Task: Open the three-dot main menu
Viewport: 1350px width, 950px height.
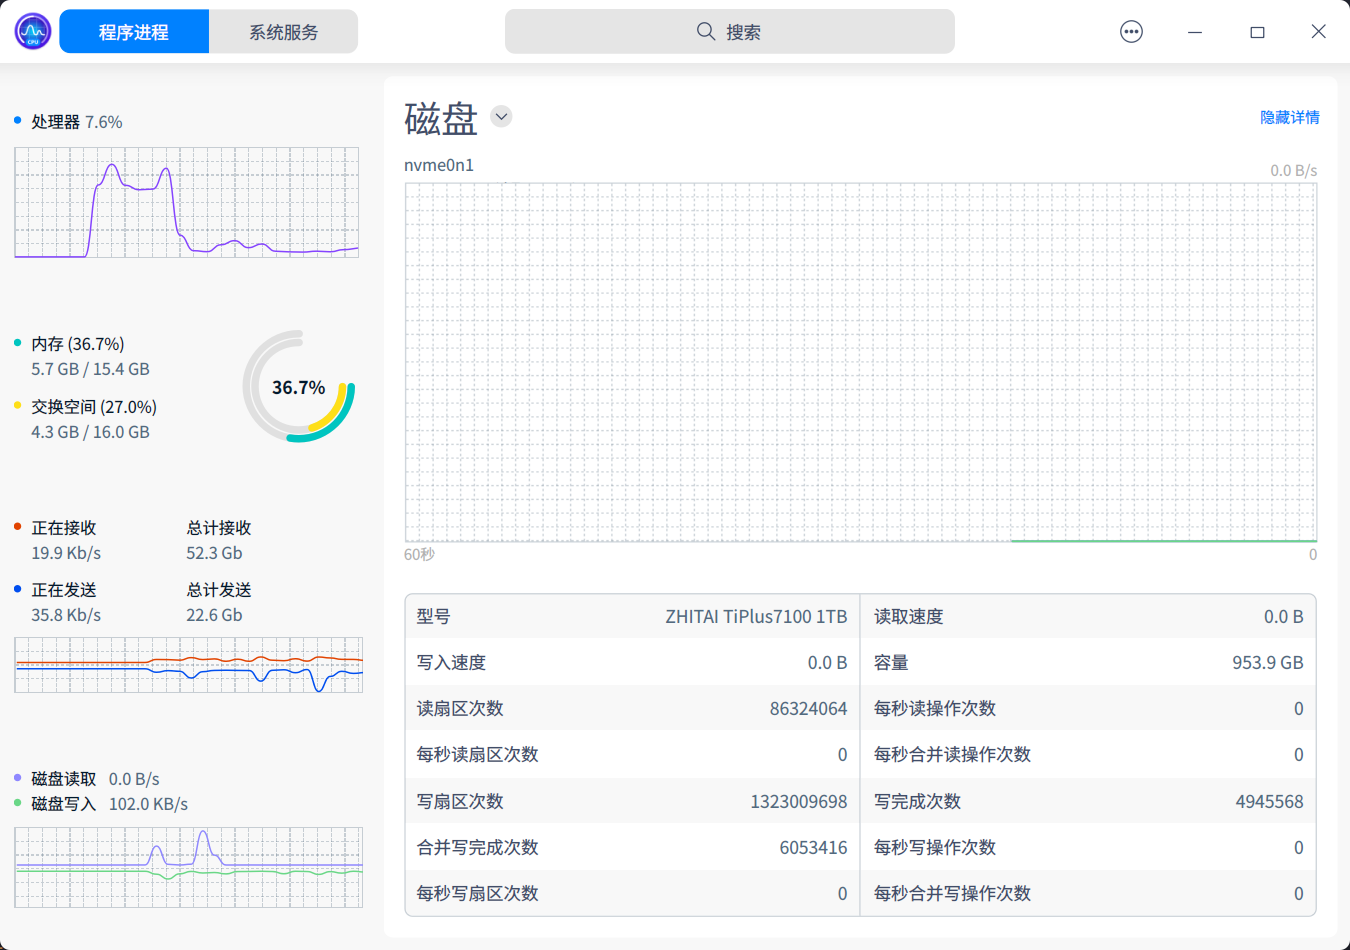Action: pyautogui.click(x=1131, y=32)
